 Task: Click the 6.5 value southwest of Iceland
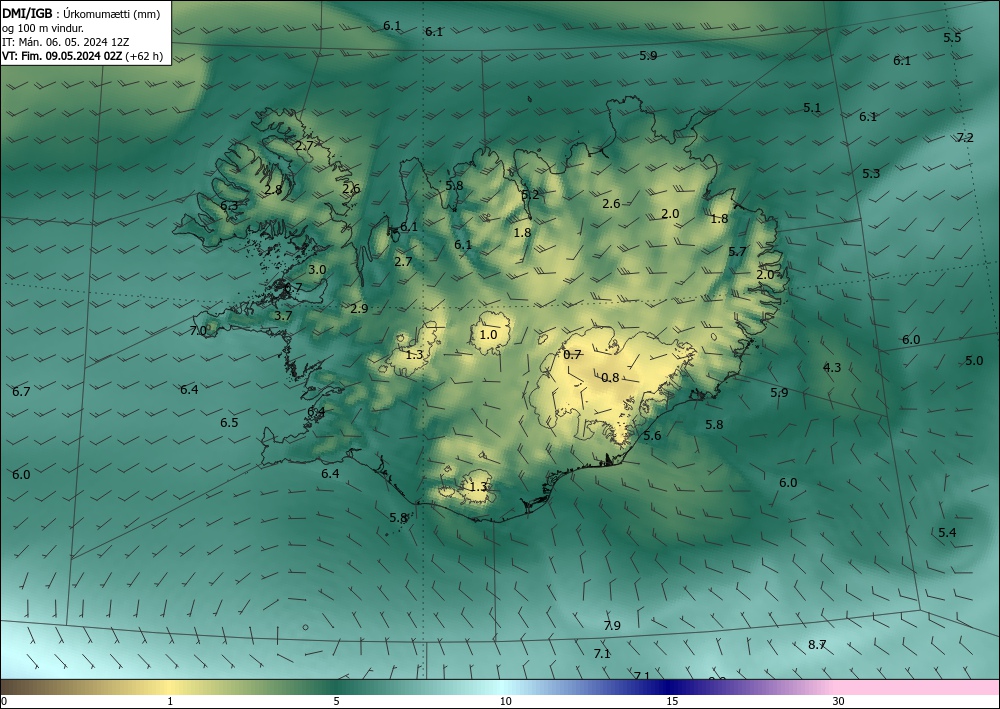pyautogui.click(x=229, y=423)
